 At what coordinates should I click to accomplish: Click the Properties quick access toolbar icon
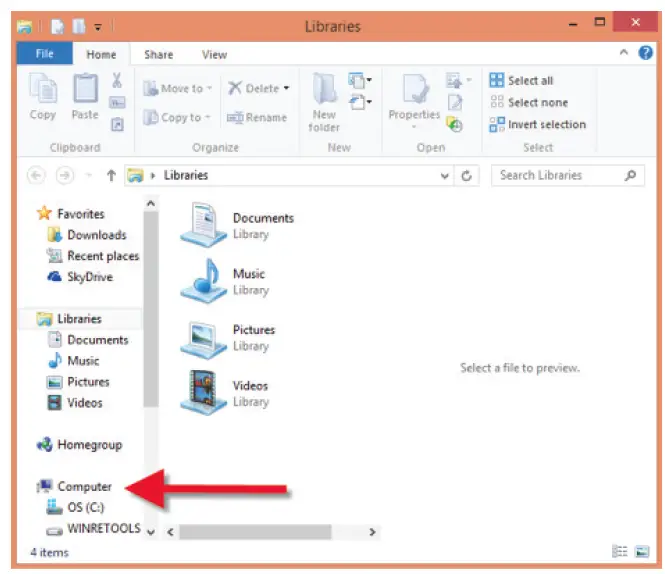[x=57, y=27]
